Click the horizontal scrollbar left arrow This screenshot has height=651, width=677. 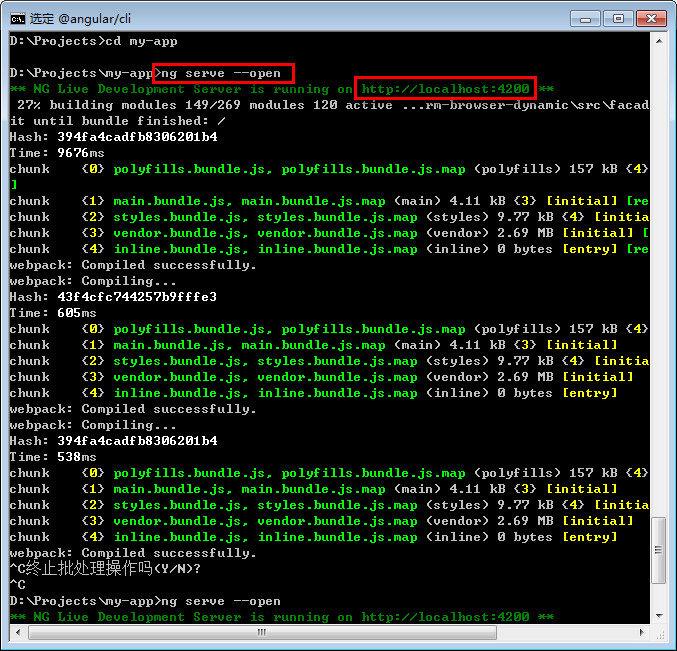[17, 632]
